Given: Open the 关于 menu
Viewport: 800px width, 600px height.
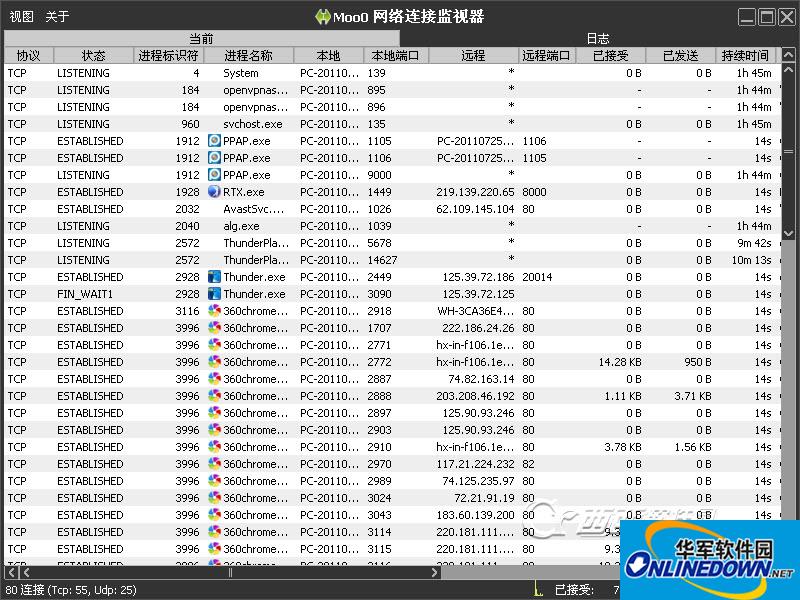Looking at the screenshot, I should coord(57,16).
